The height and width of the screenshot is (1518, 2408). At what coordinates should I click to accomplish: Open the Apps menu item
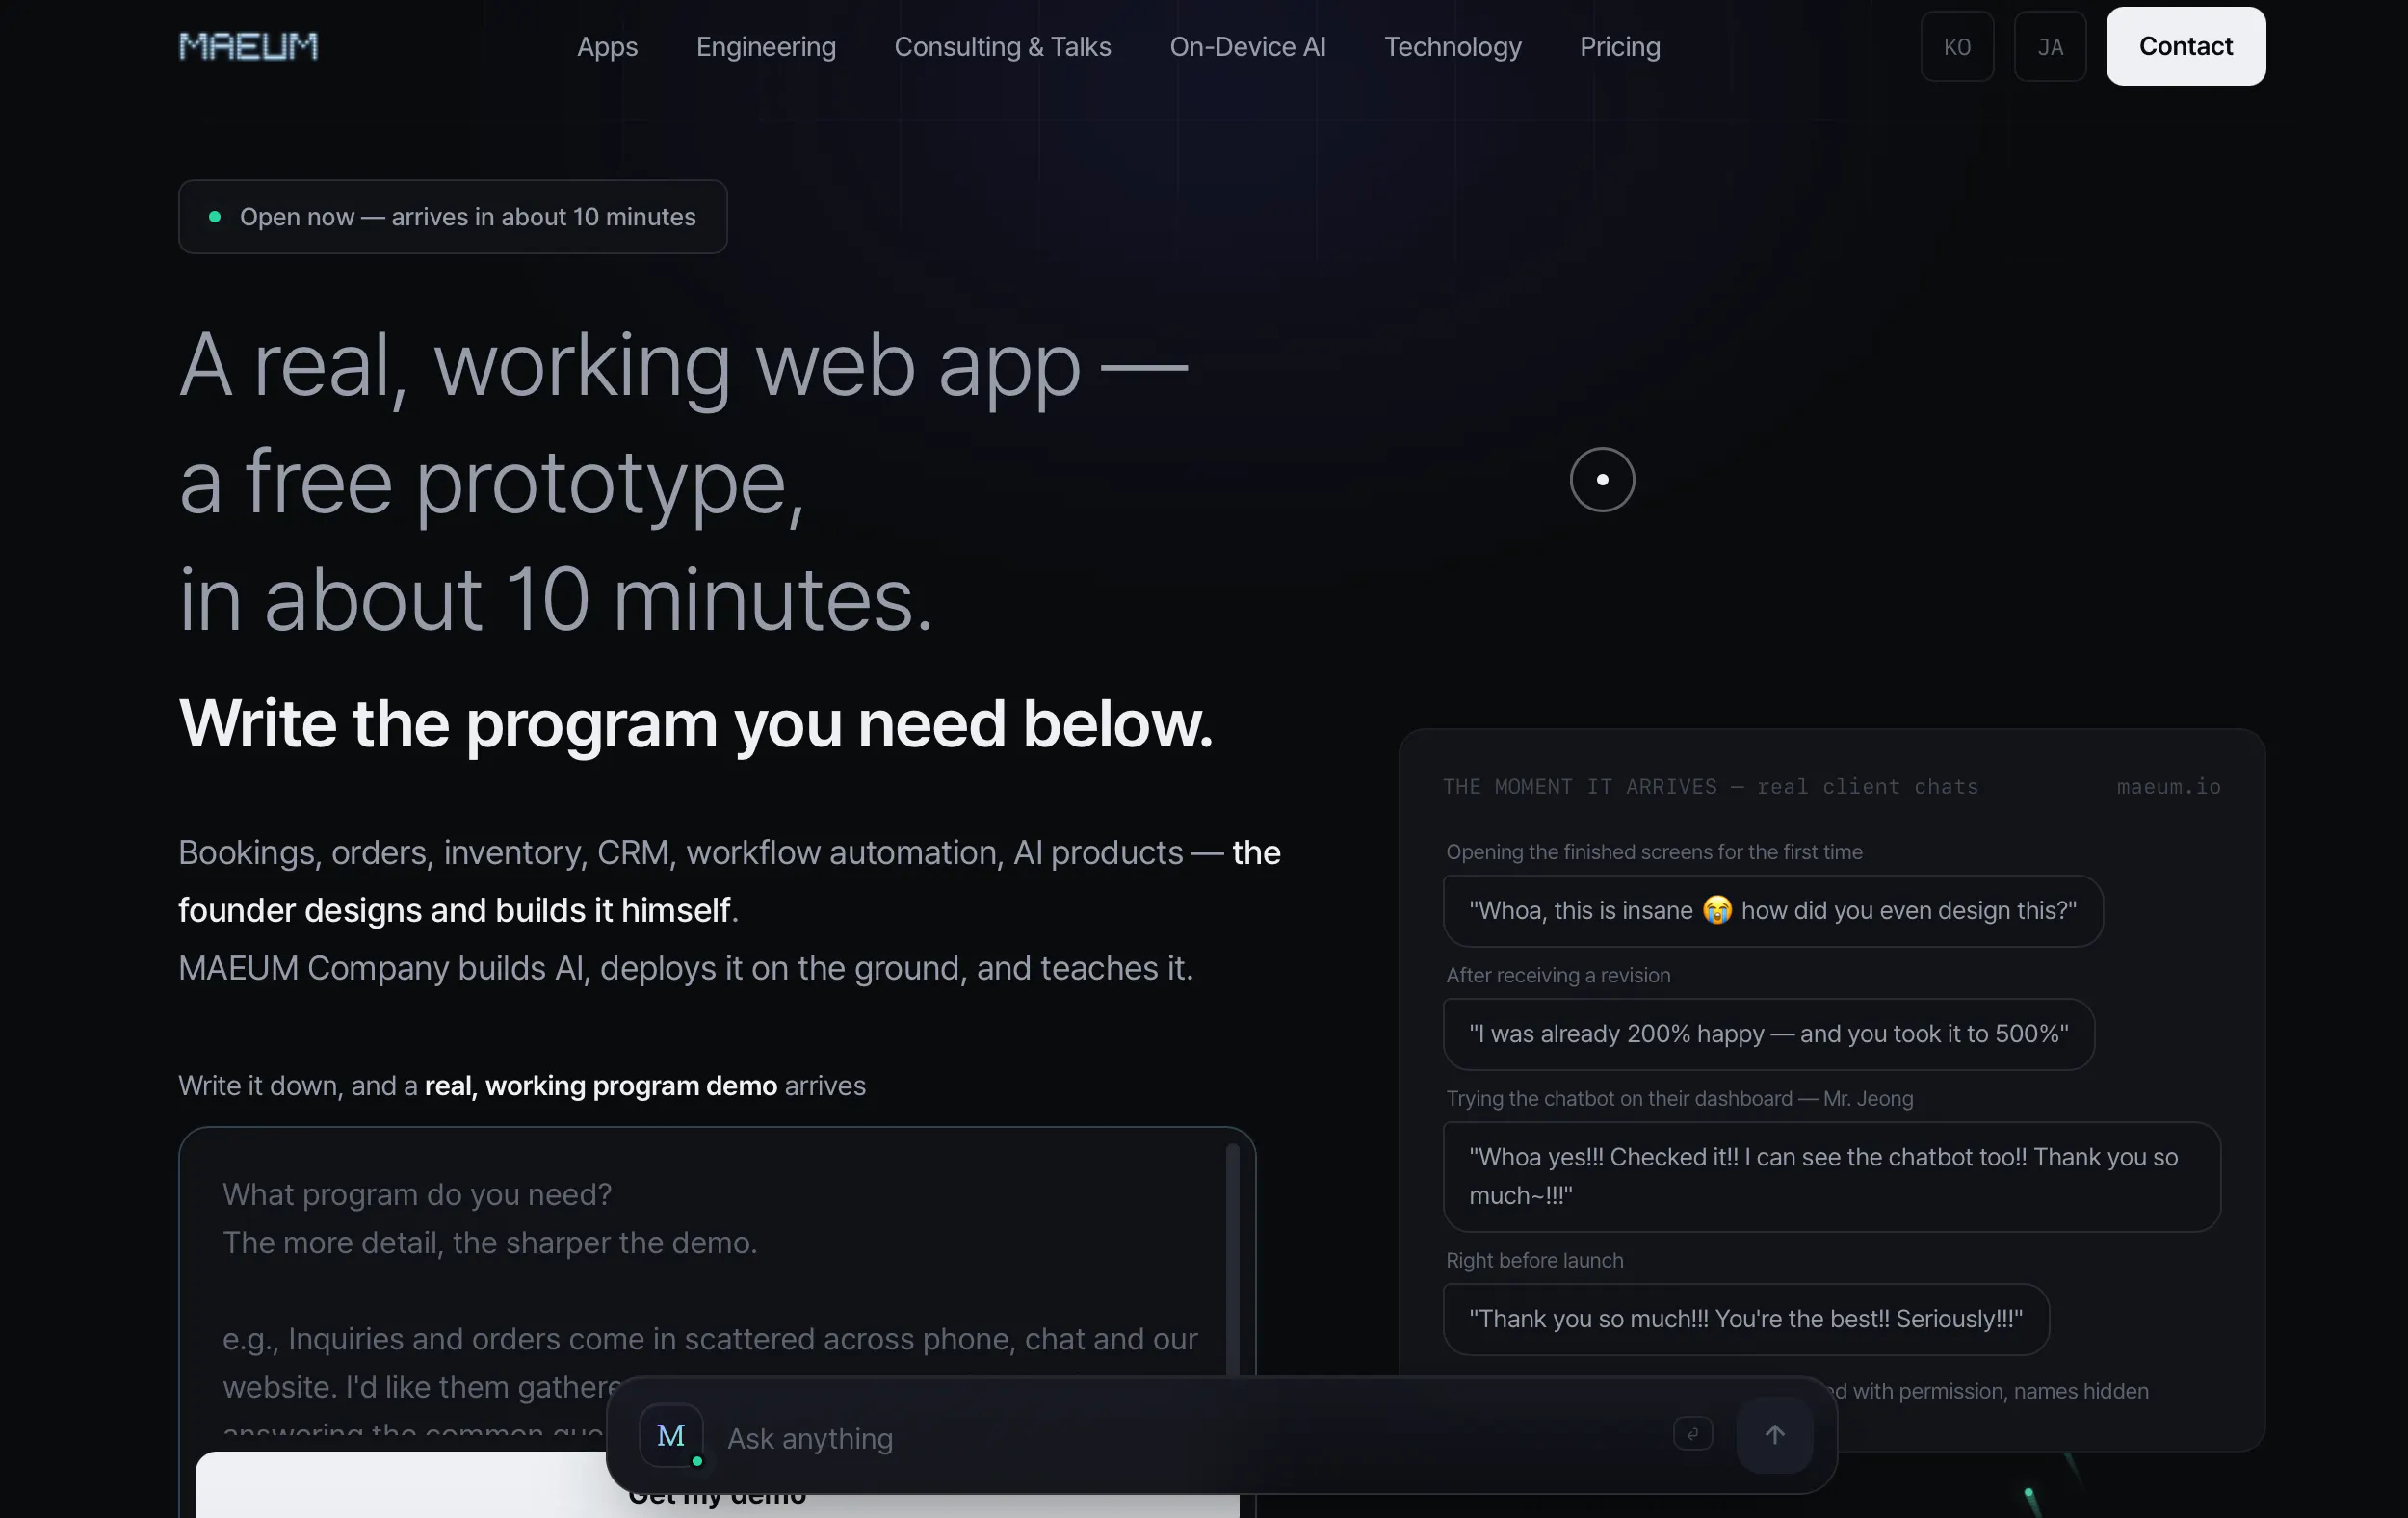[x=607, y=46]
